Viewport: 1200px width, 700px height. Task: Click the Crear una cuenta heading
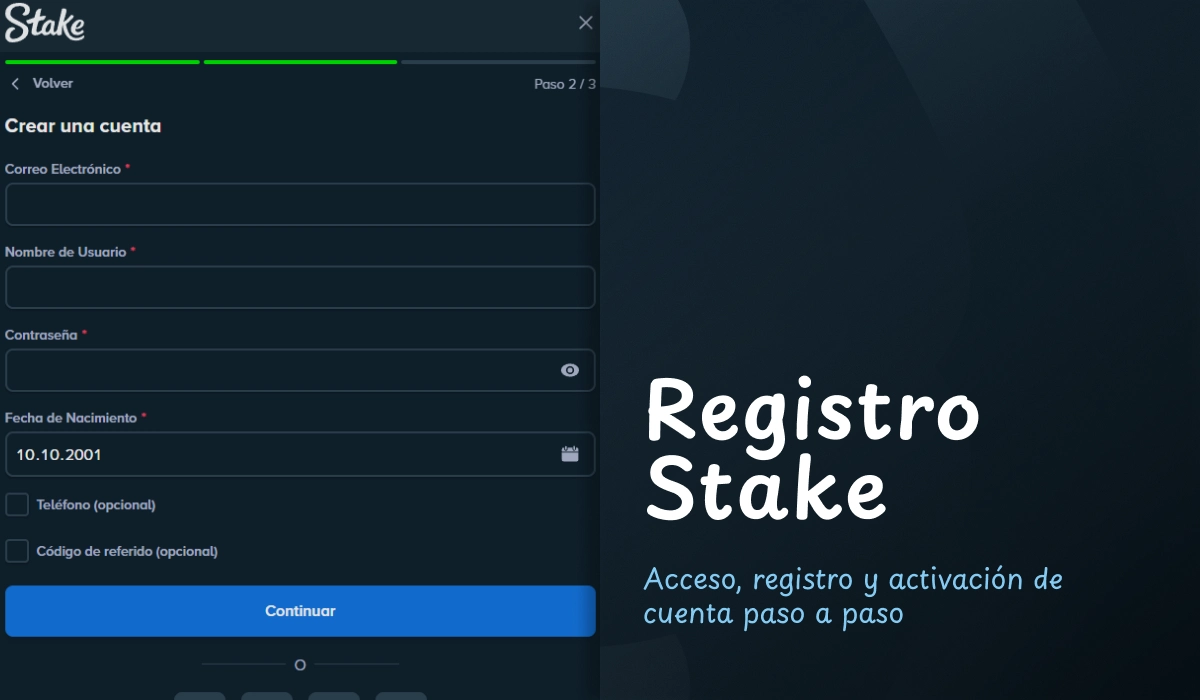(83, 126)
